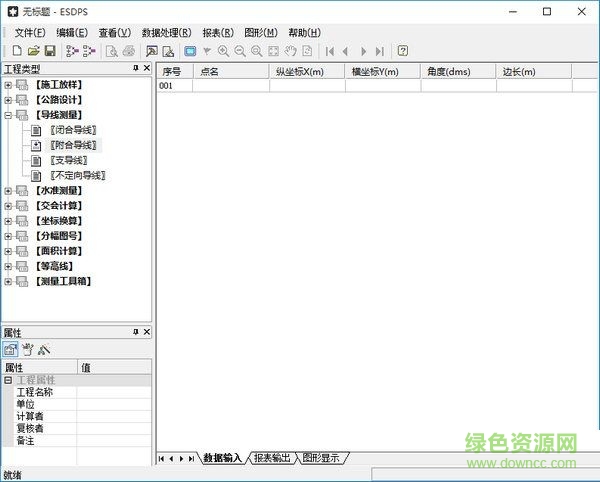Collapse the 工程属性 property group
The width and height of the screenshot is (600, 482).
click(8, 380)
